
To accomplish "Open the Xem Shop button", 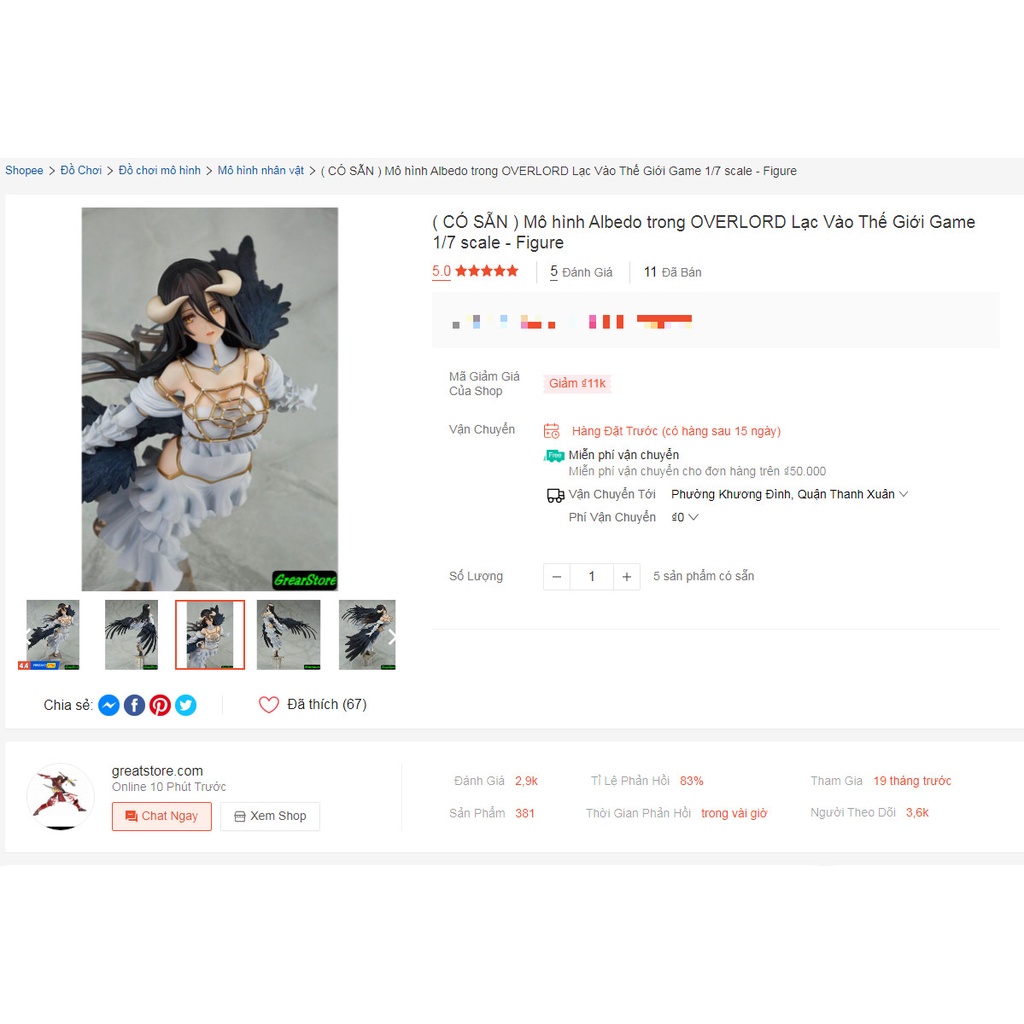I will [270, 816].
